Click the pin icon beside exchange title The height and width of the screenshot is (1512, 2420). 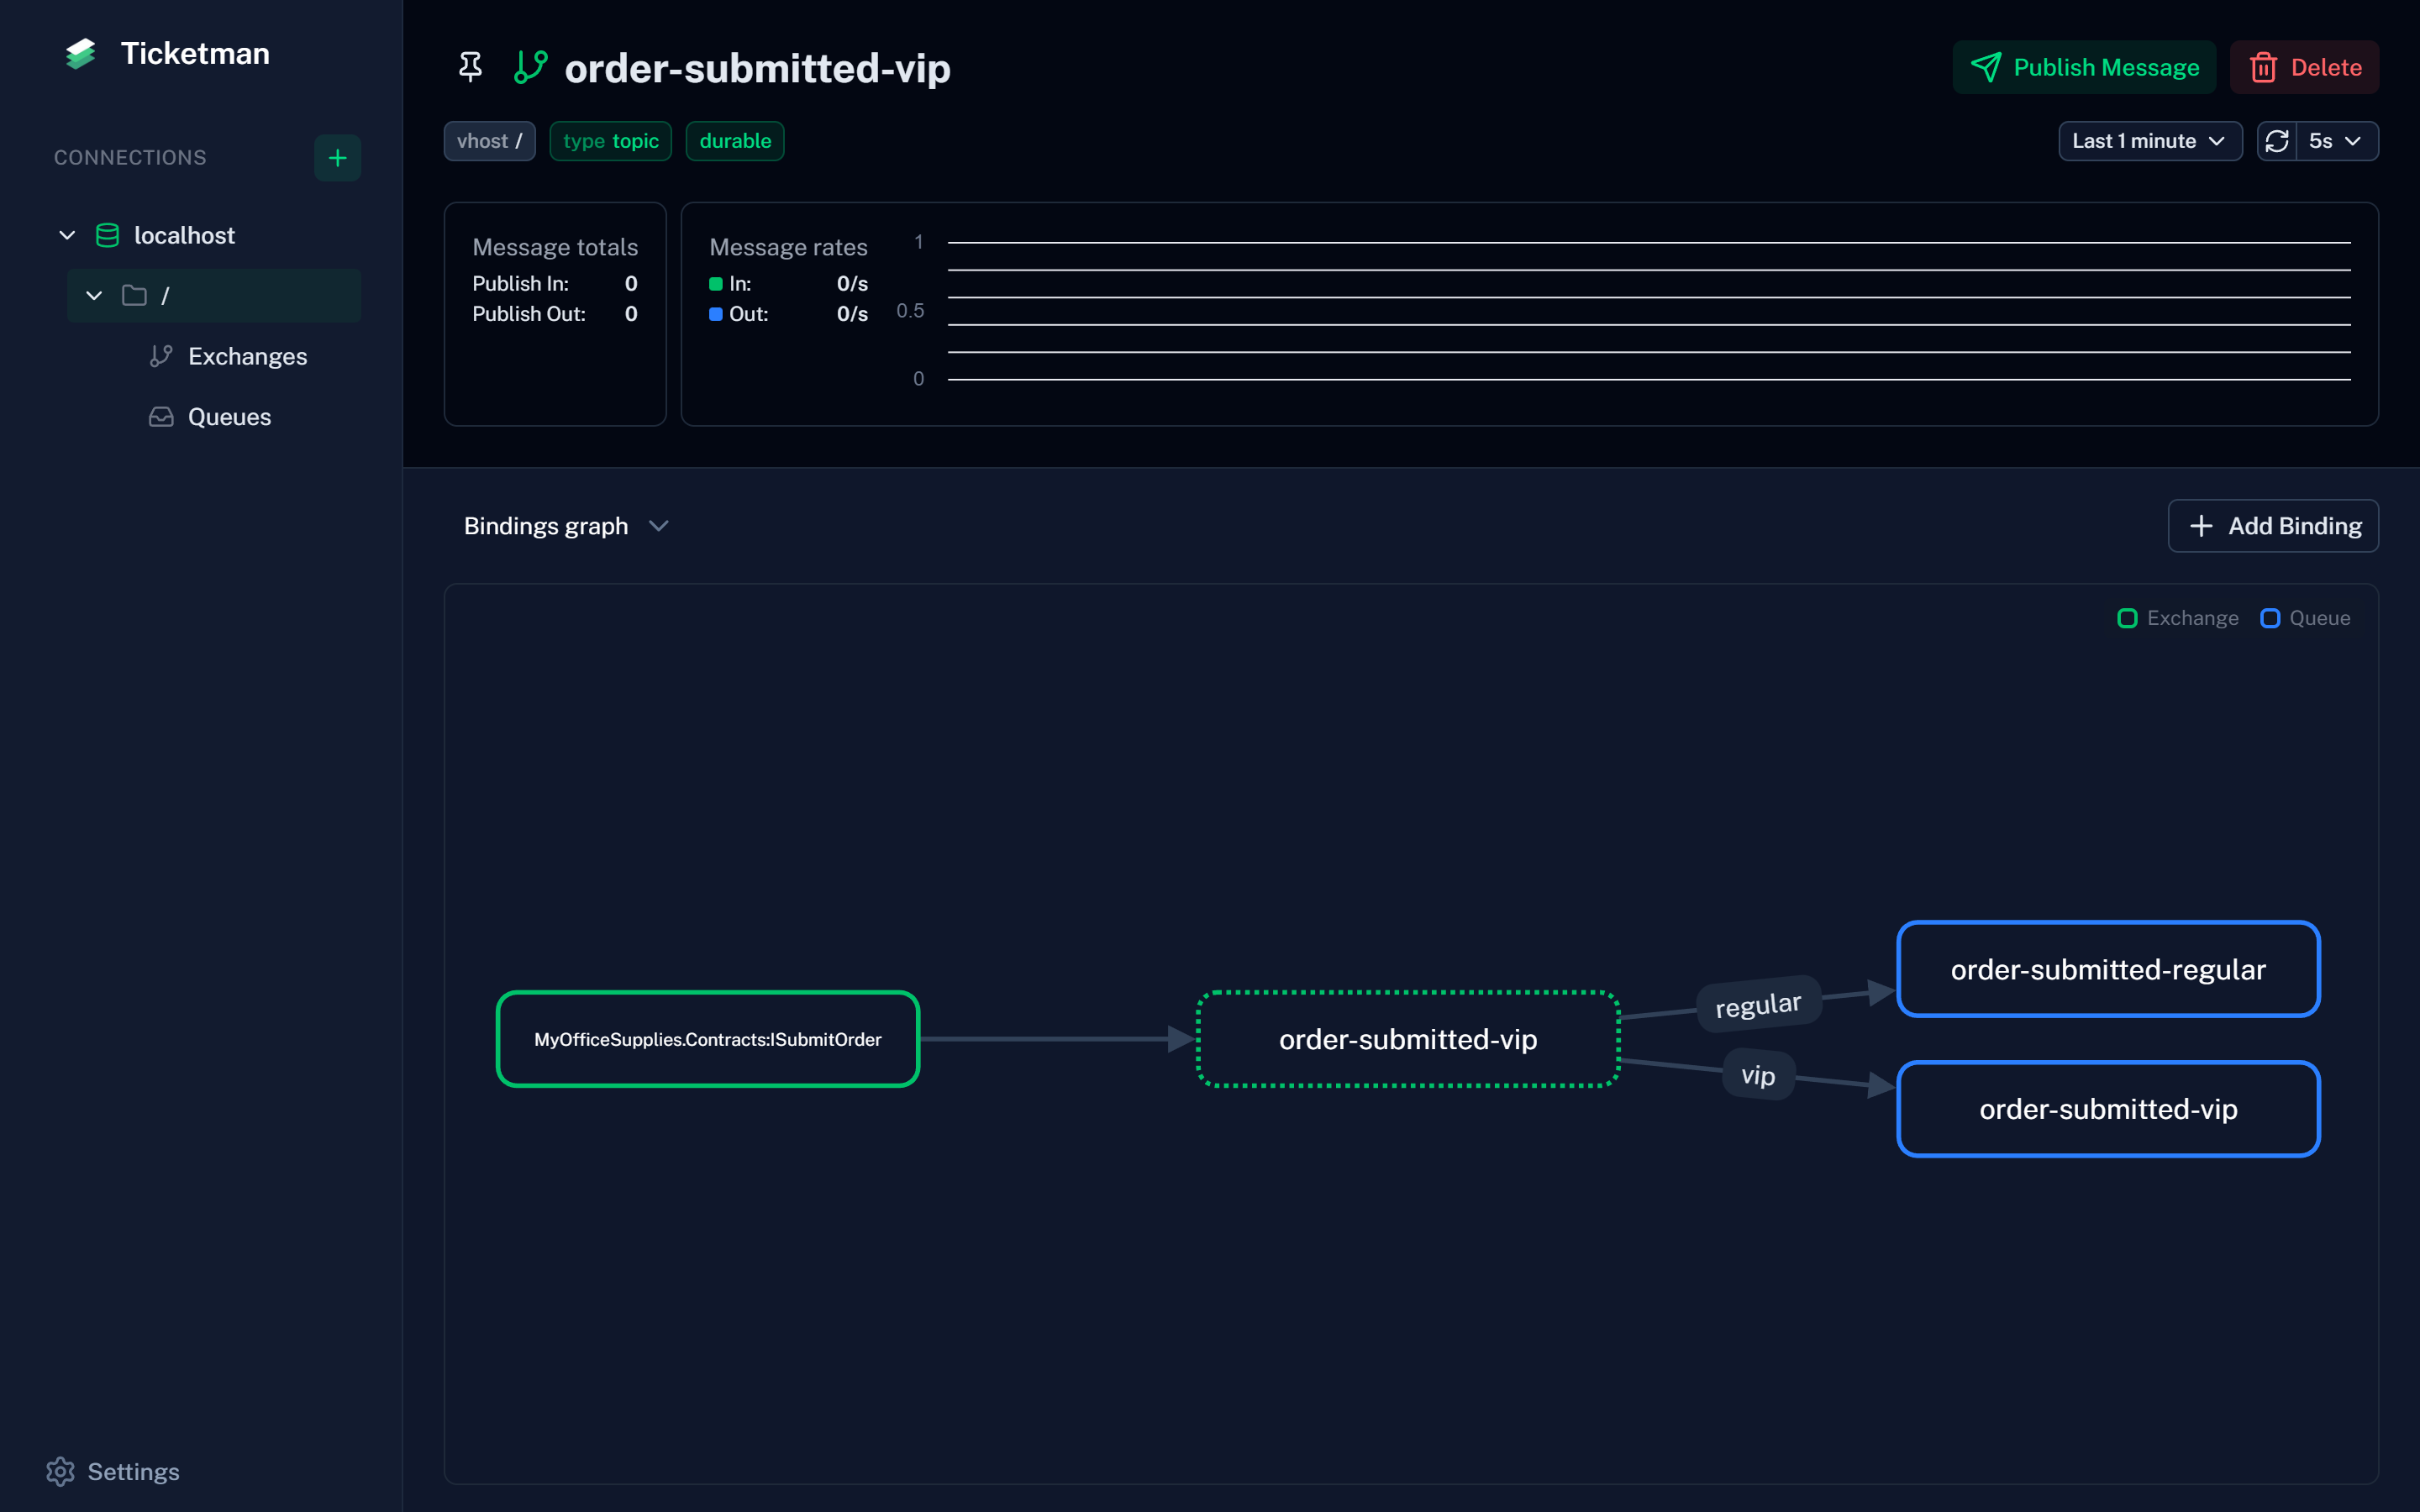tap(470, 67)
